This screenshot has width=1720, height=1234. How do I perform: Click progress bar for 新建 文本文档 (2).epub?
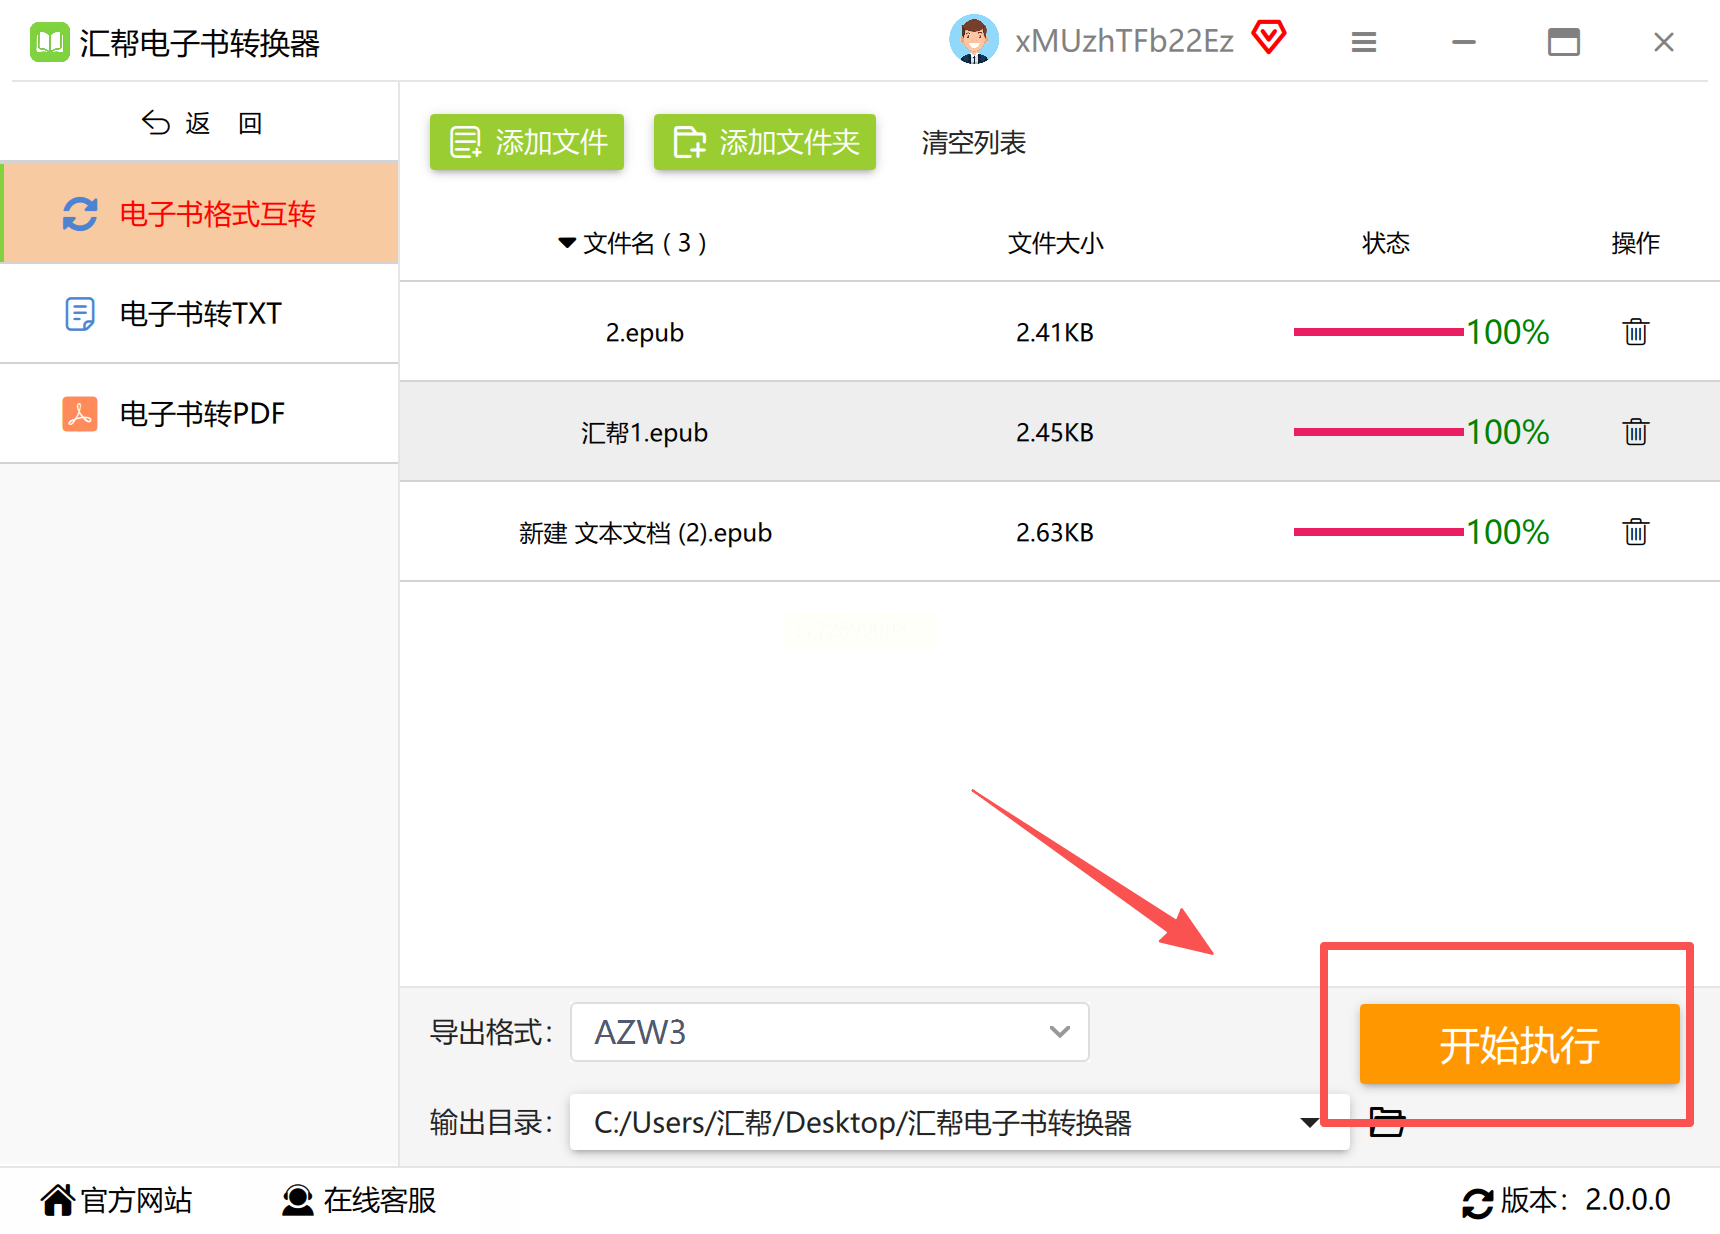[x=1379, y=532]
